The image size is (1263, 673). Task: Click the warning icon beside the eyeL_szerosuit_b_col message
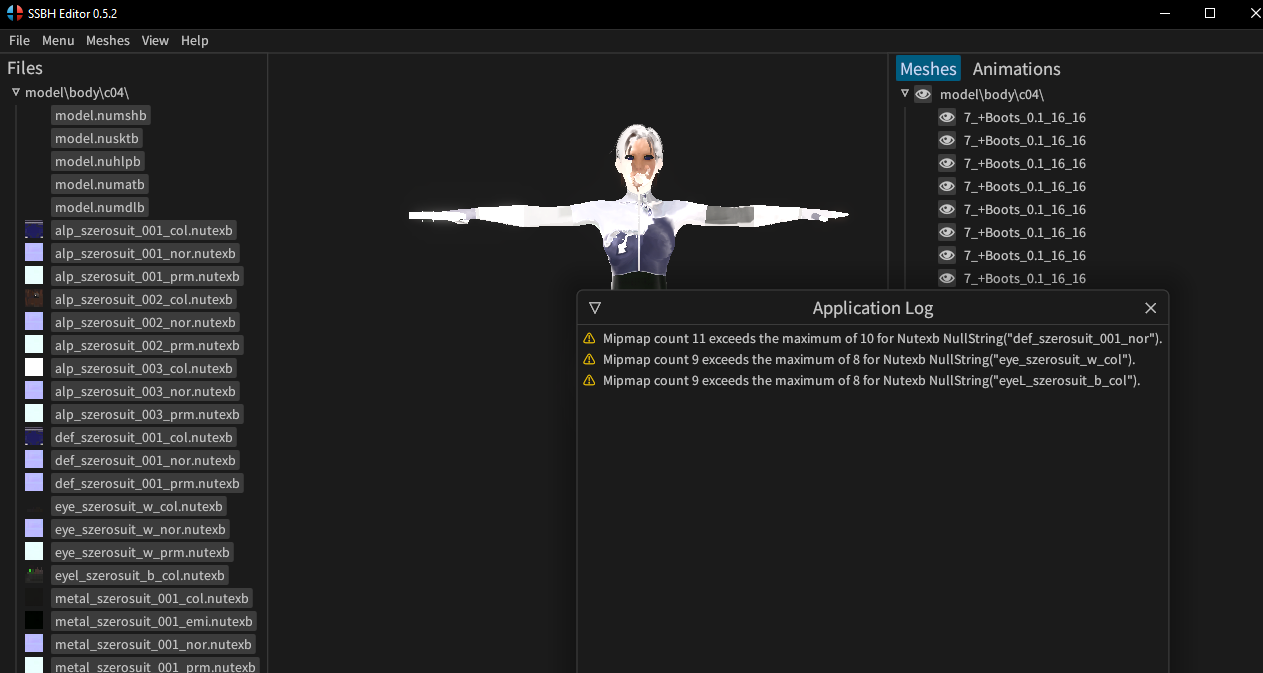tap(589, 380)
